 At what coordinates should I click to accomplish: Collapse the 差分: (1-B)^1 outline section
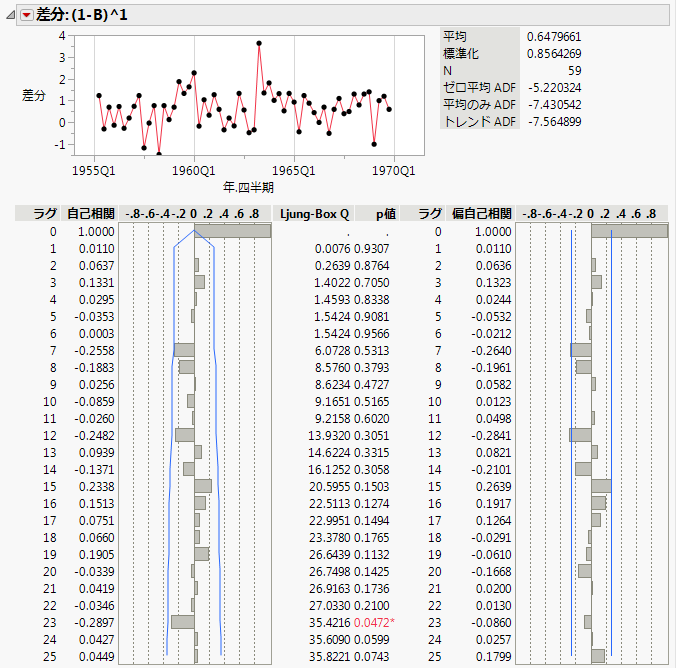coord(11,14)
